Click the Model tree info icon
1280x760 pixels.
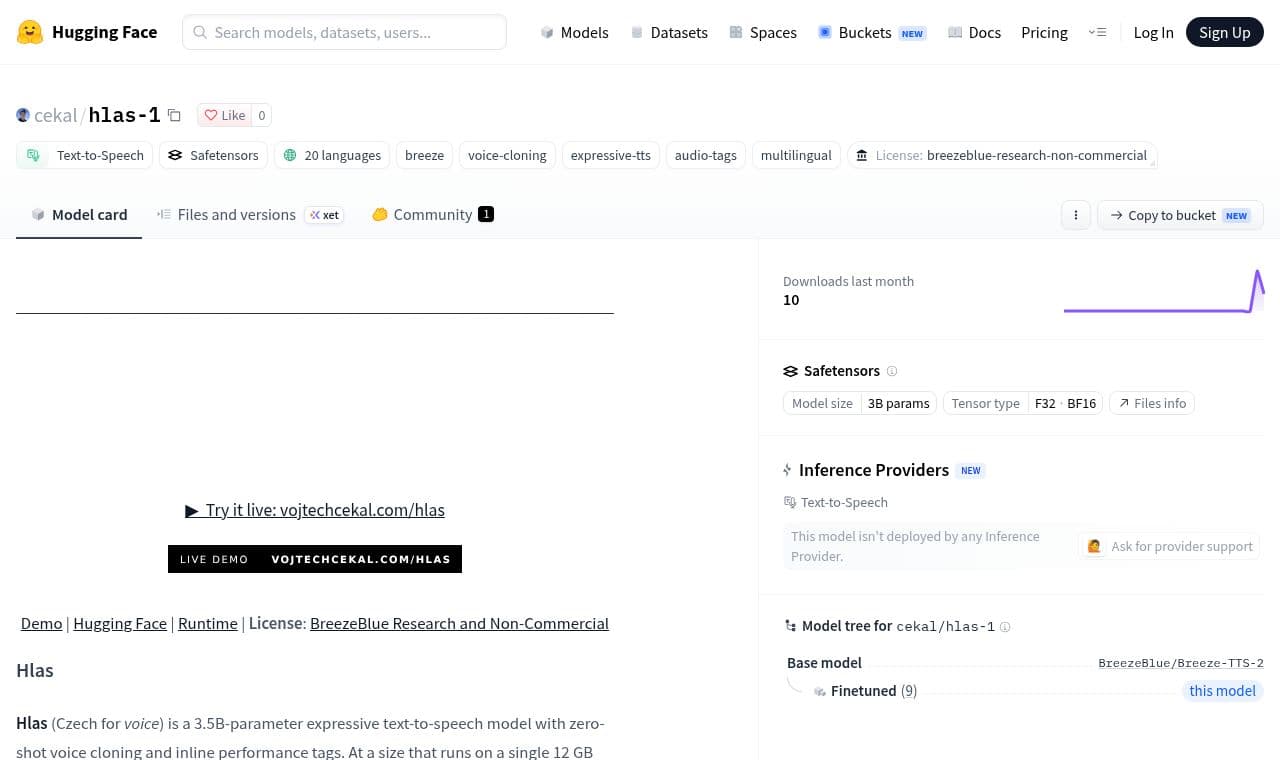pyautogui.click(x=1005, y=627)
